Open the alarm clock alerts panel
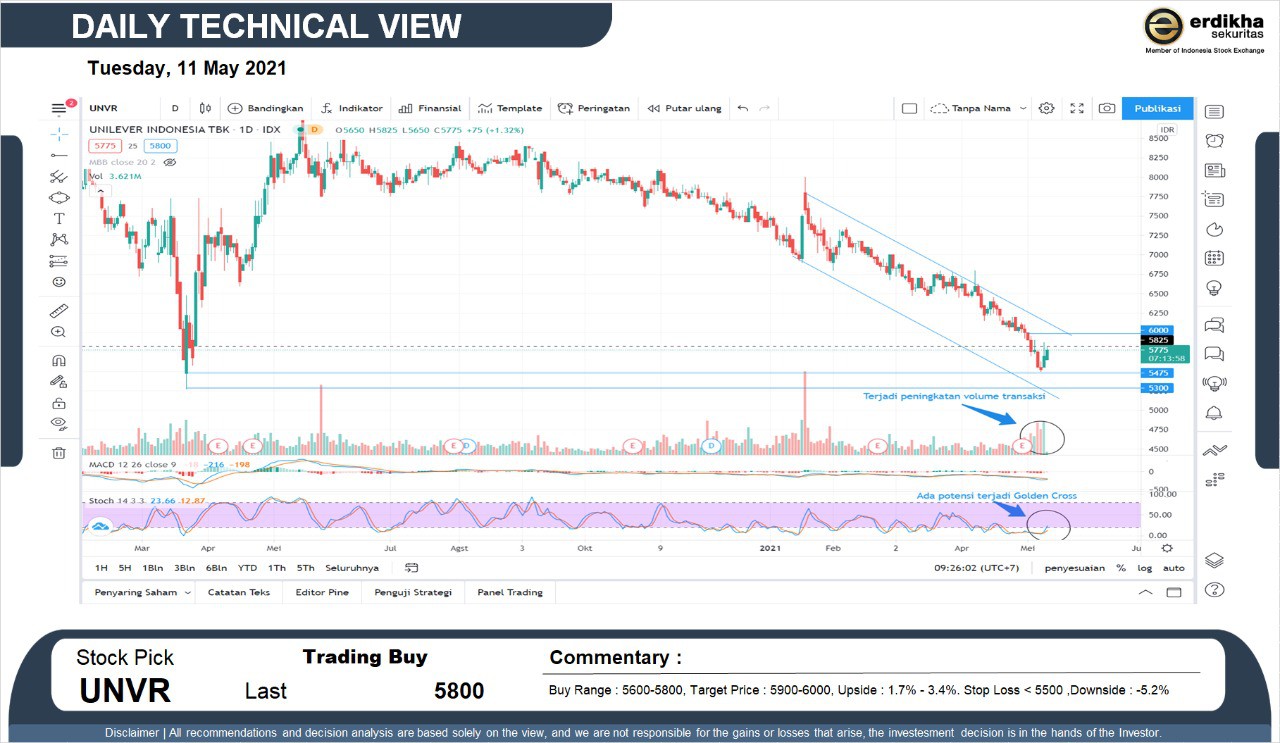Screen dimensions: 1280x743 click(1214, 140)
